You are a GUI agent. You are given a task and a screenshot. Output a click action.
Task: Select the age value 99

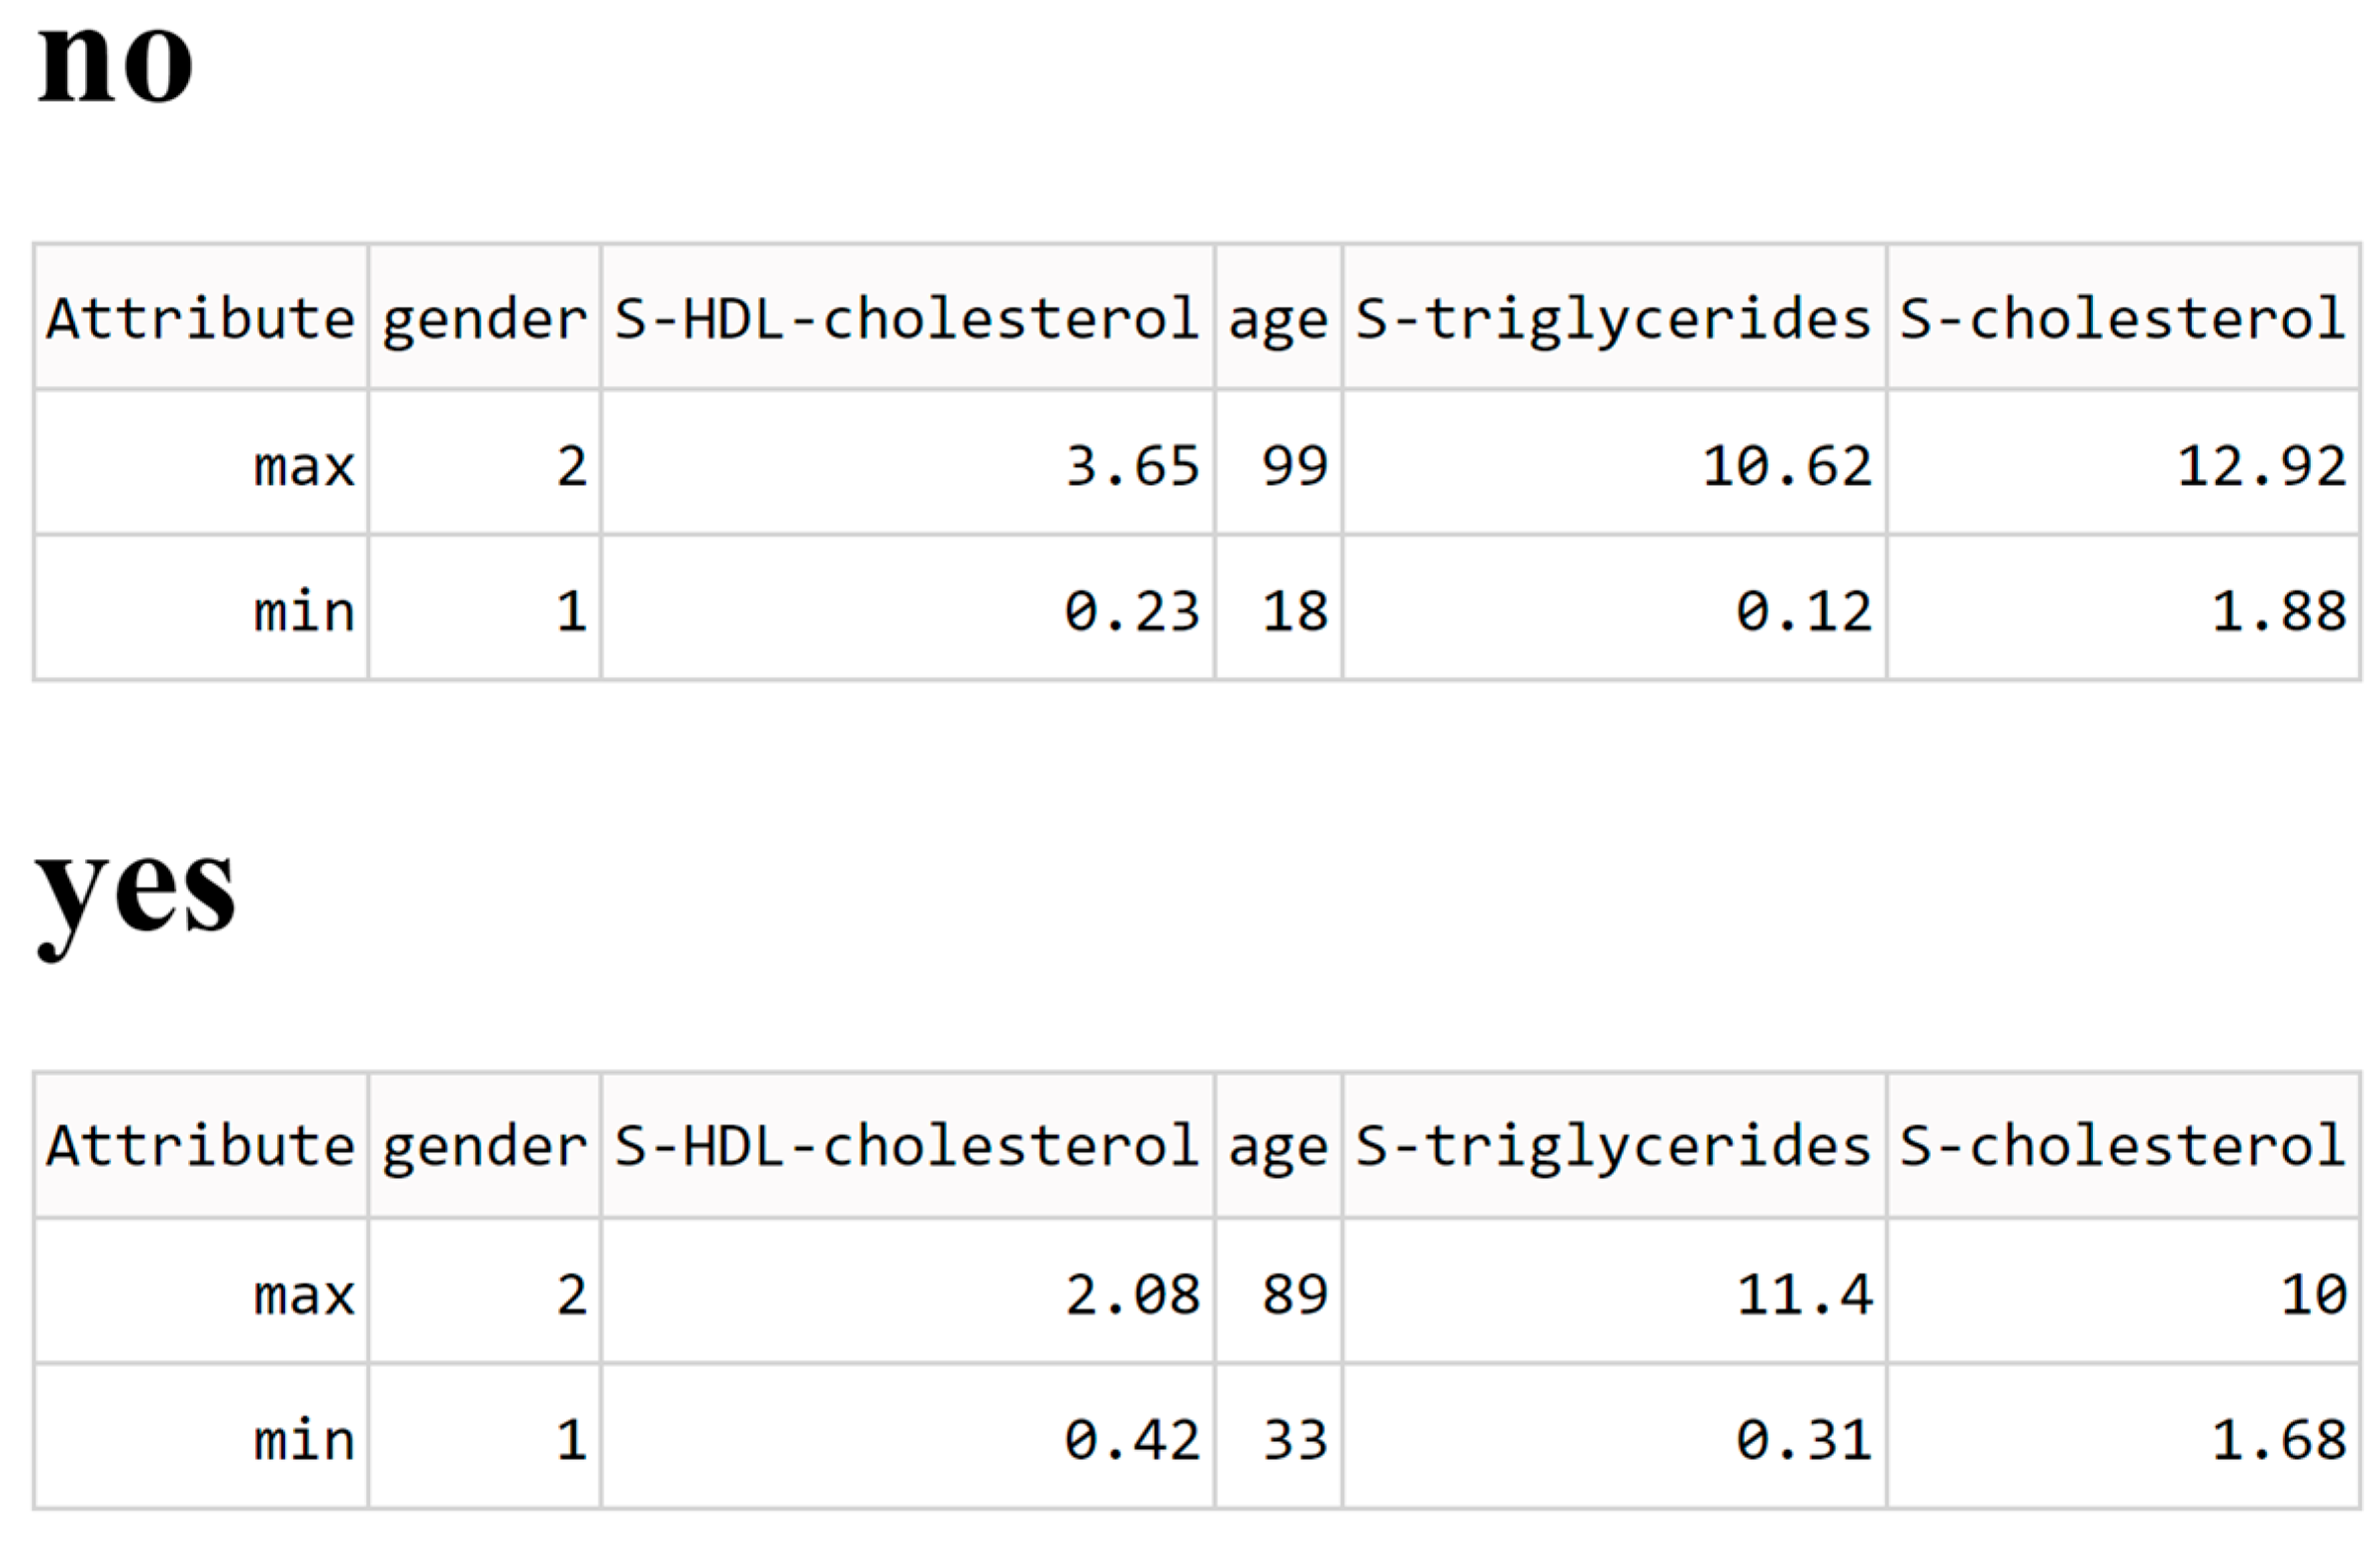coord(1294,466)
